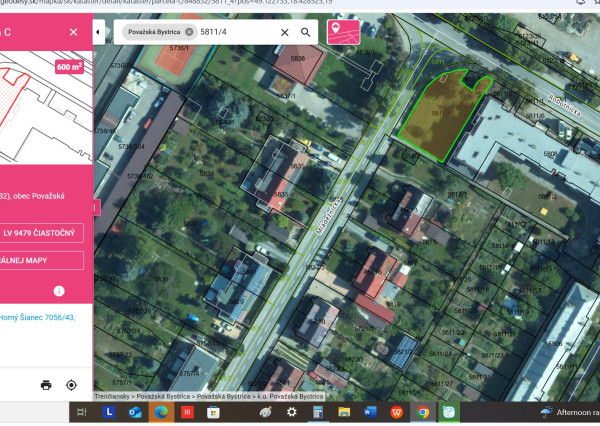Click the 600 m² area badge
This screenshot has width=600, height=426.
pyautogui.click(x=69, y=67)
